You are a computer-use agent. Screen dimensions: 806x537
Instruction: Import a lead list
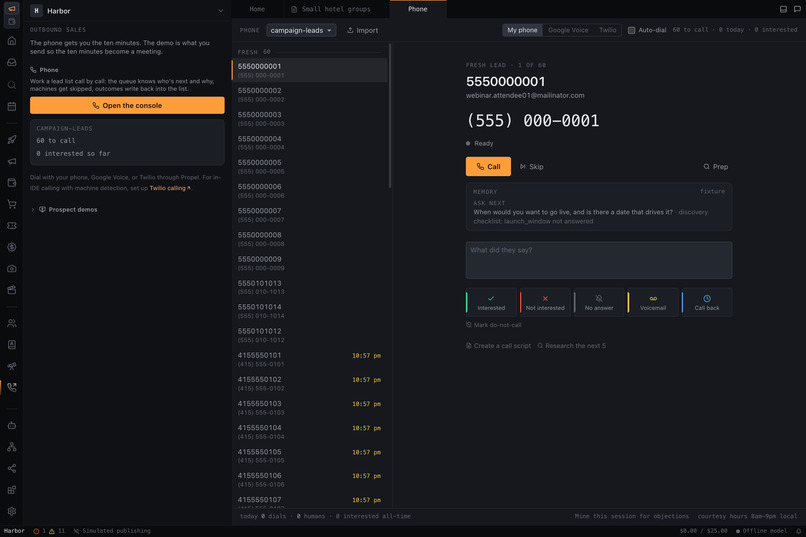[362, 30]
